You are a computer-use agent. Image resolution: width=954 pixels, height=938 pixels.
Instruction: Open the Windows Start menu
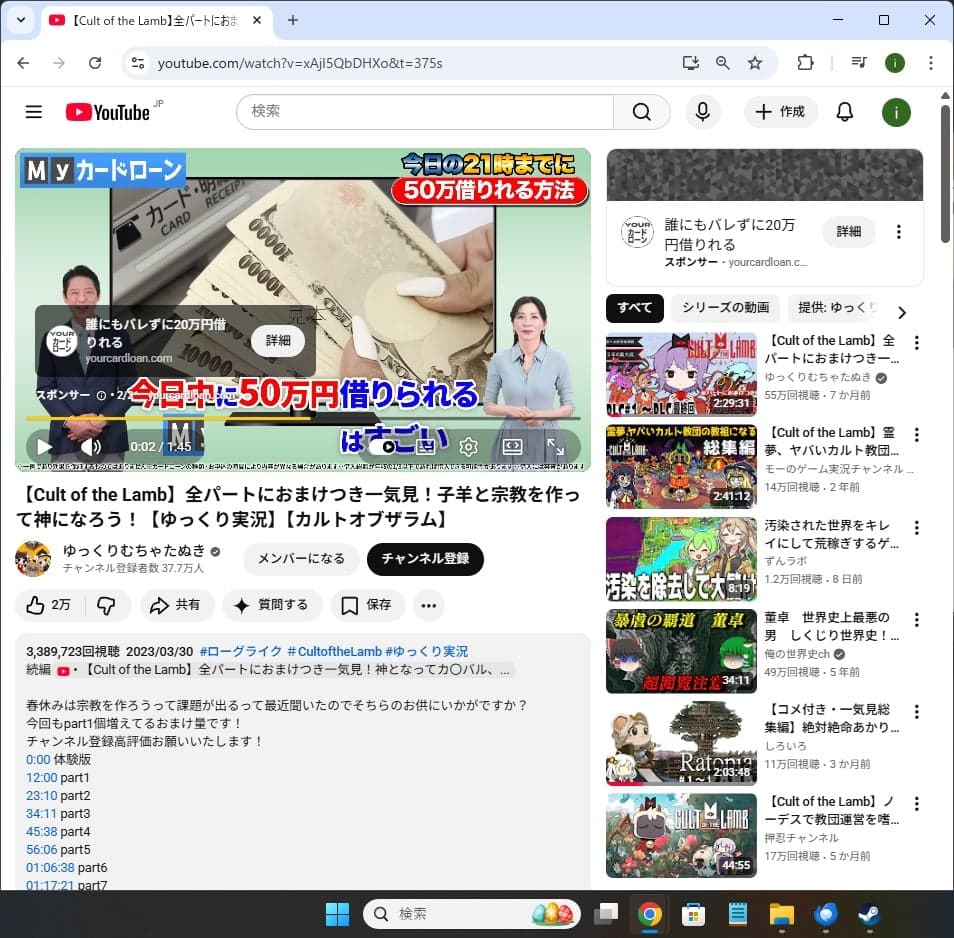(337, 914)
